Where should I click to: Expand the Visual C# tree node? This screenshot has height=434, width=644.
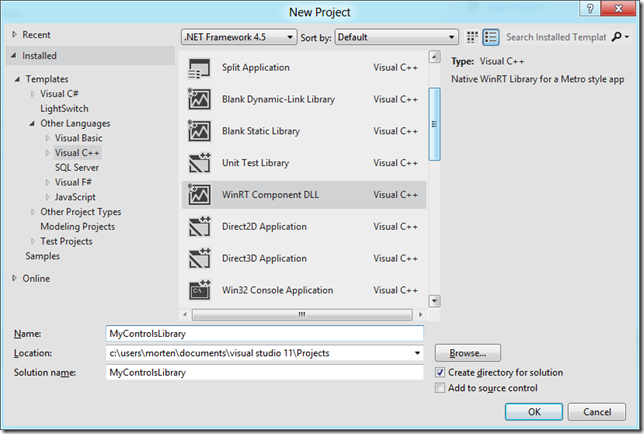[33, 94]
